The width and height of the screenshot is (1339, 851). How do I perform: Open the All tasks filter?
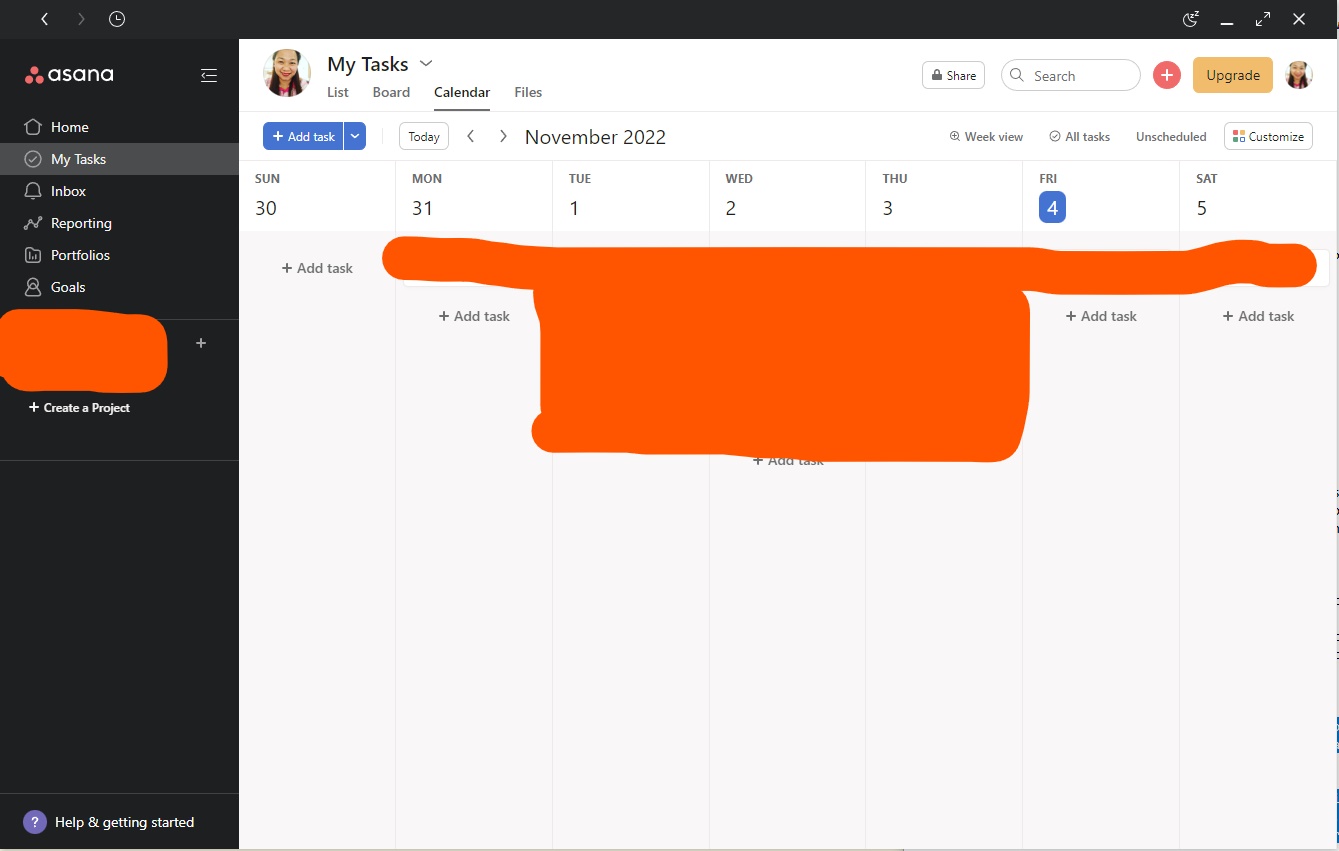(1080, 136)
